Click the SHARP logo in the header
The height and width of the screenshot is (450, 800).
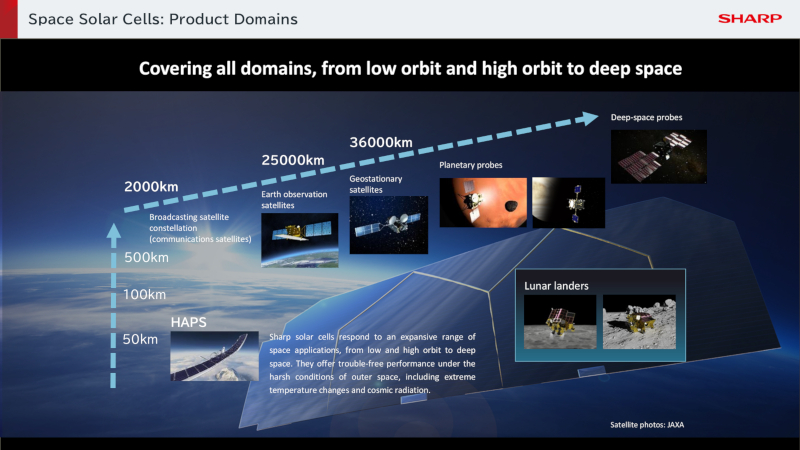click(750, 18)
